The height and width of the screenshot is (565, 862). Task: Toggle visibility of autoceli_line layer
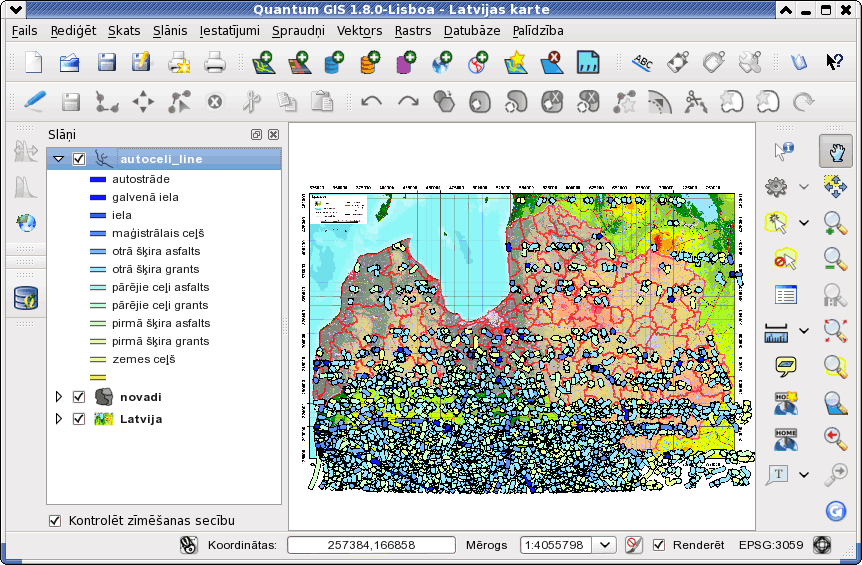pos(79,159)
